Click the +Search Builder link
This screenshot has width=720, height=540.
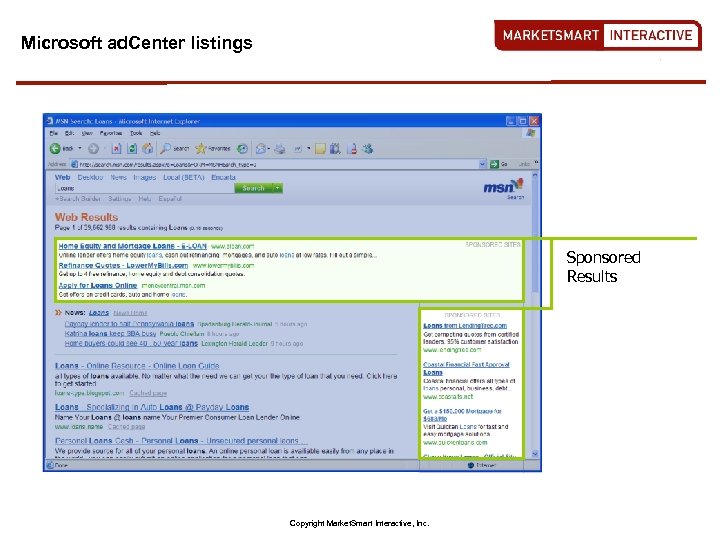point(78,199)
